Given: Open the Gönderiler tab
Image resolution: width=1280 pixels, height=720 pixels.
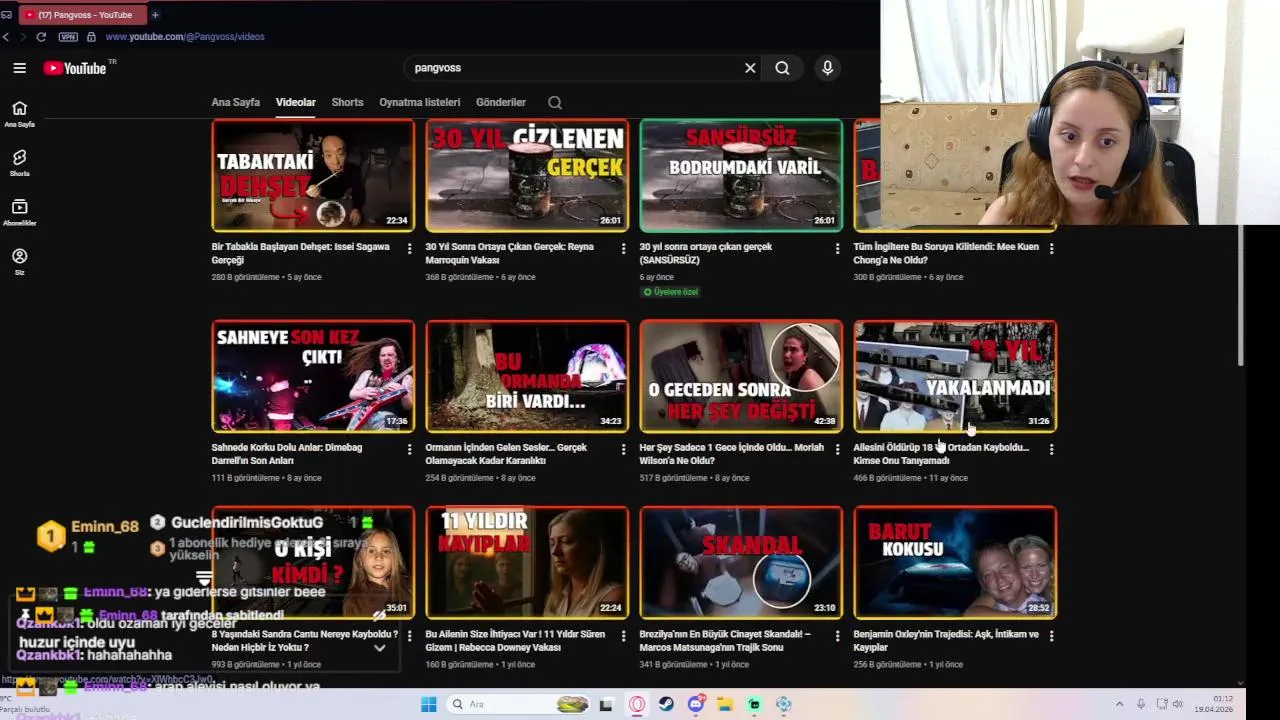Looking at the screenshot, I should coord(501,102).
